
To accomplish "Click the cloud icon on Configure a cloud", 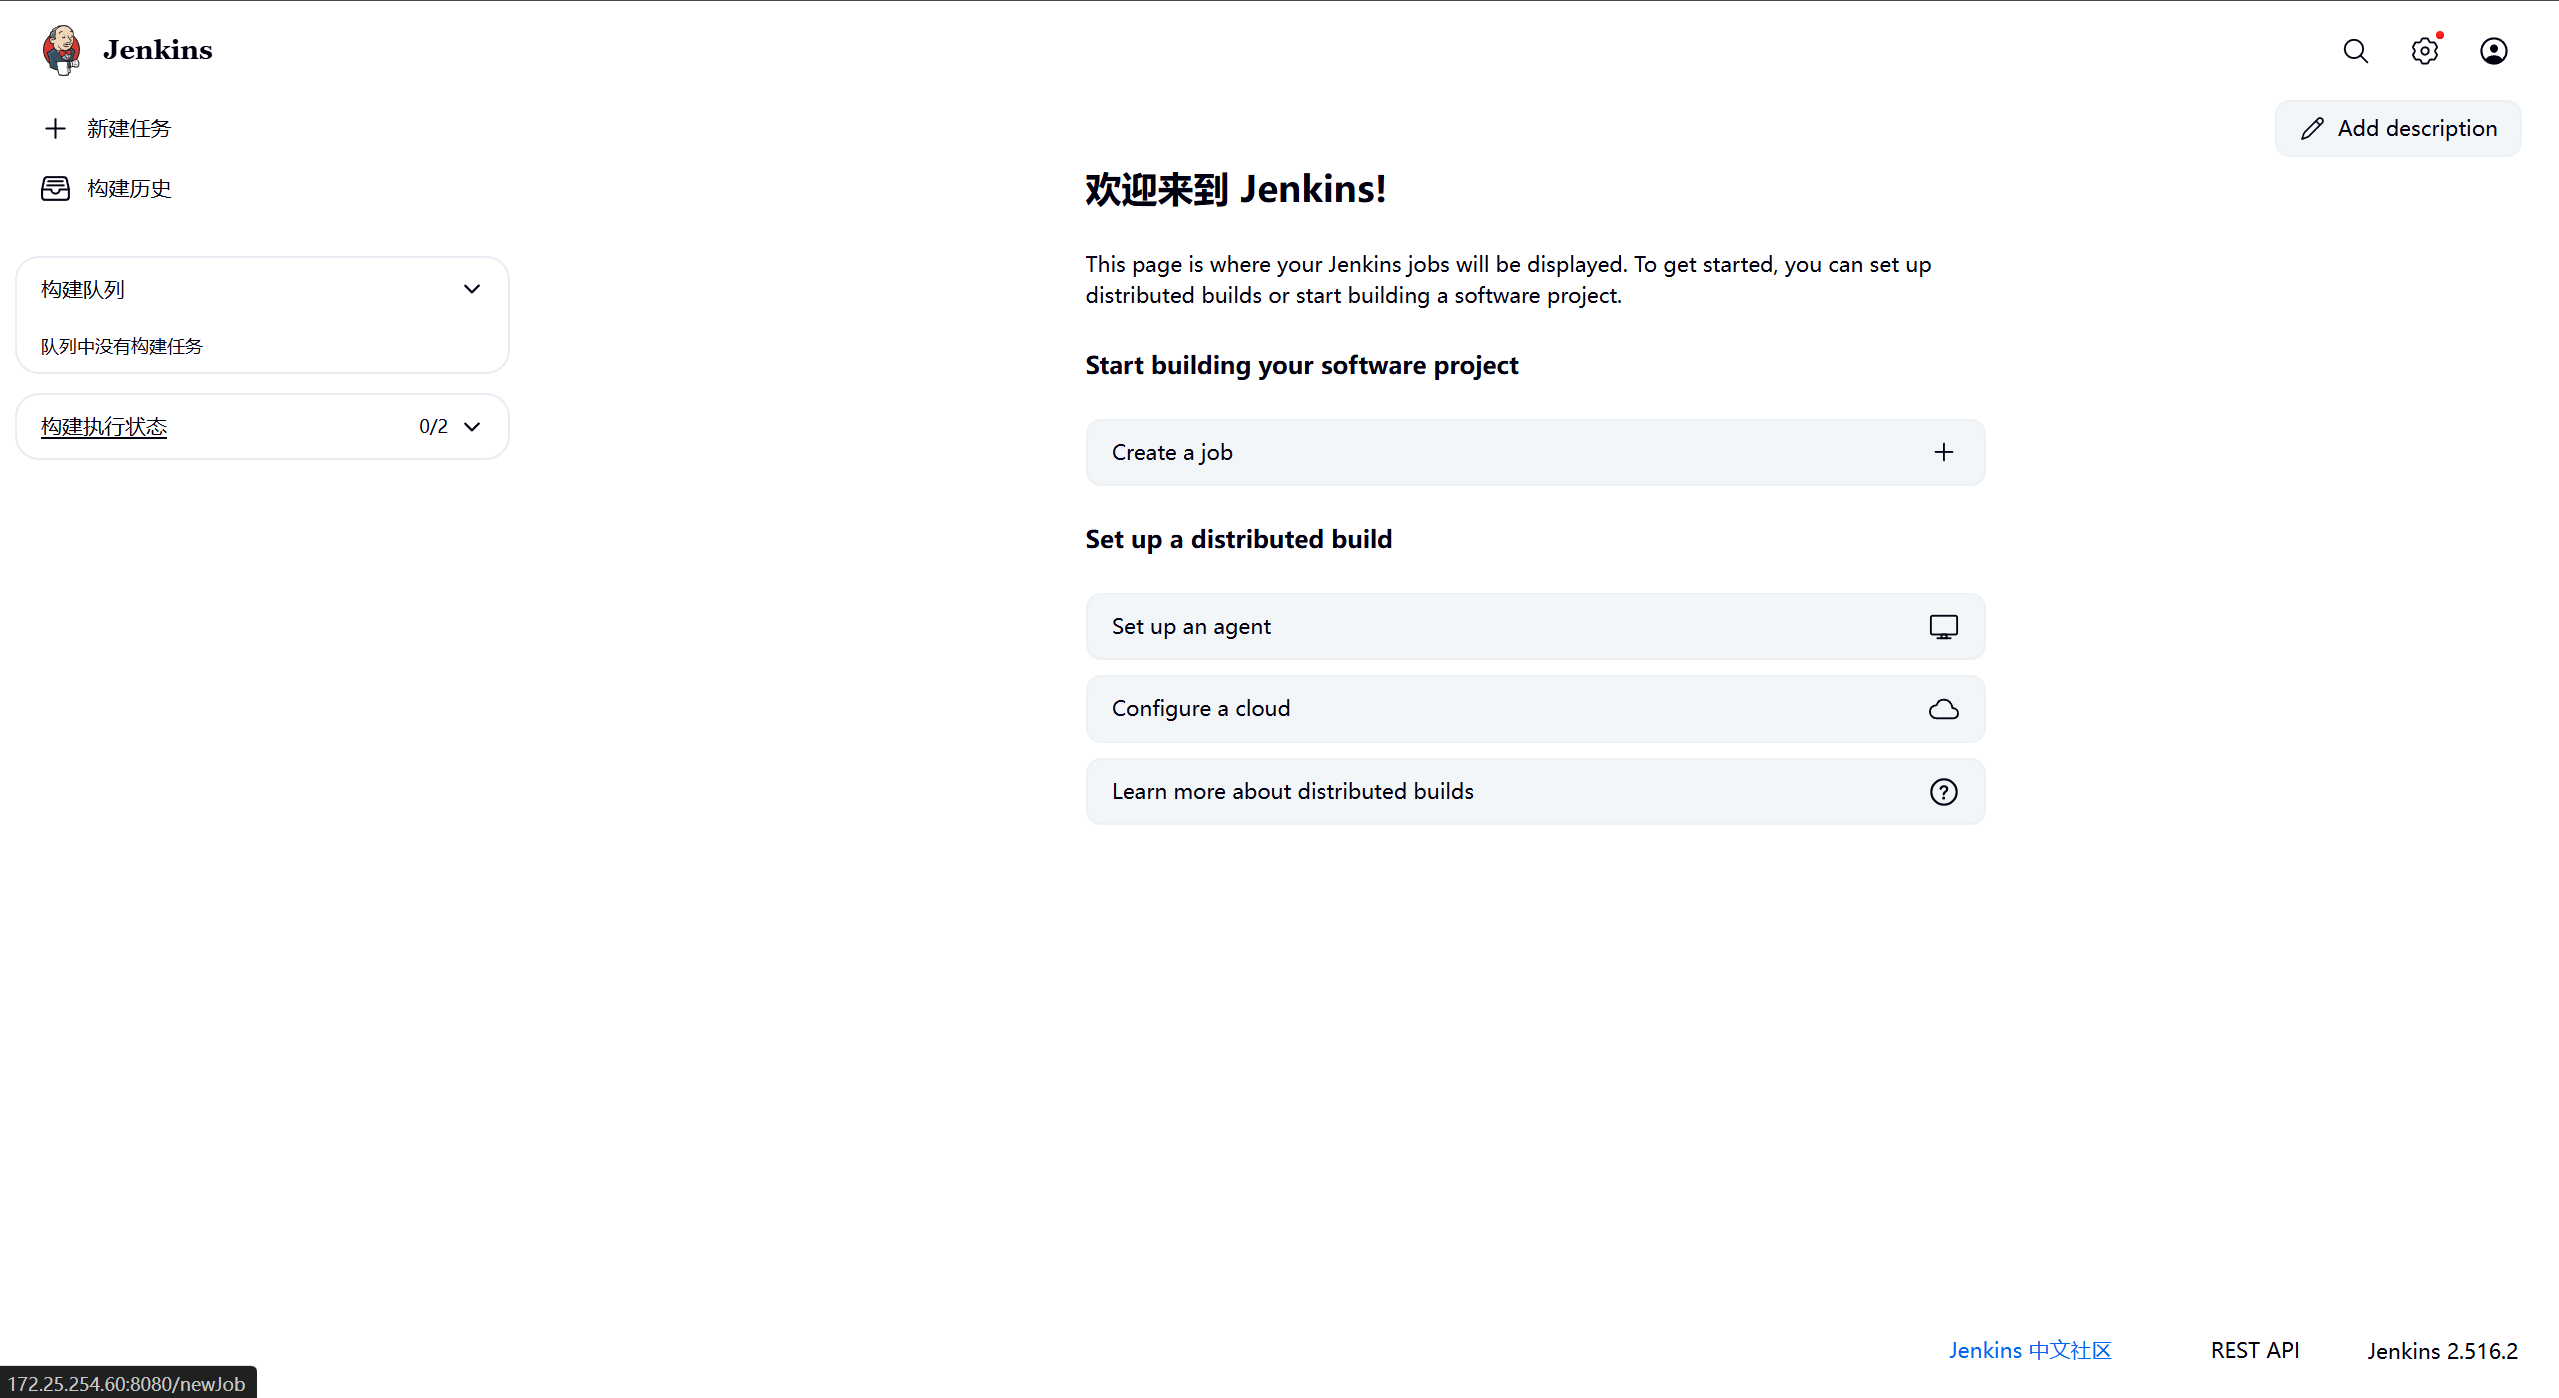I will 1943,709.
